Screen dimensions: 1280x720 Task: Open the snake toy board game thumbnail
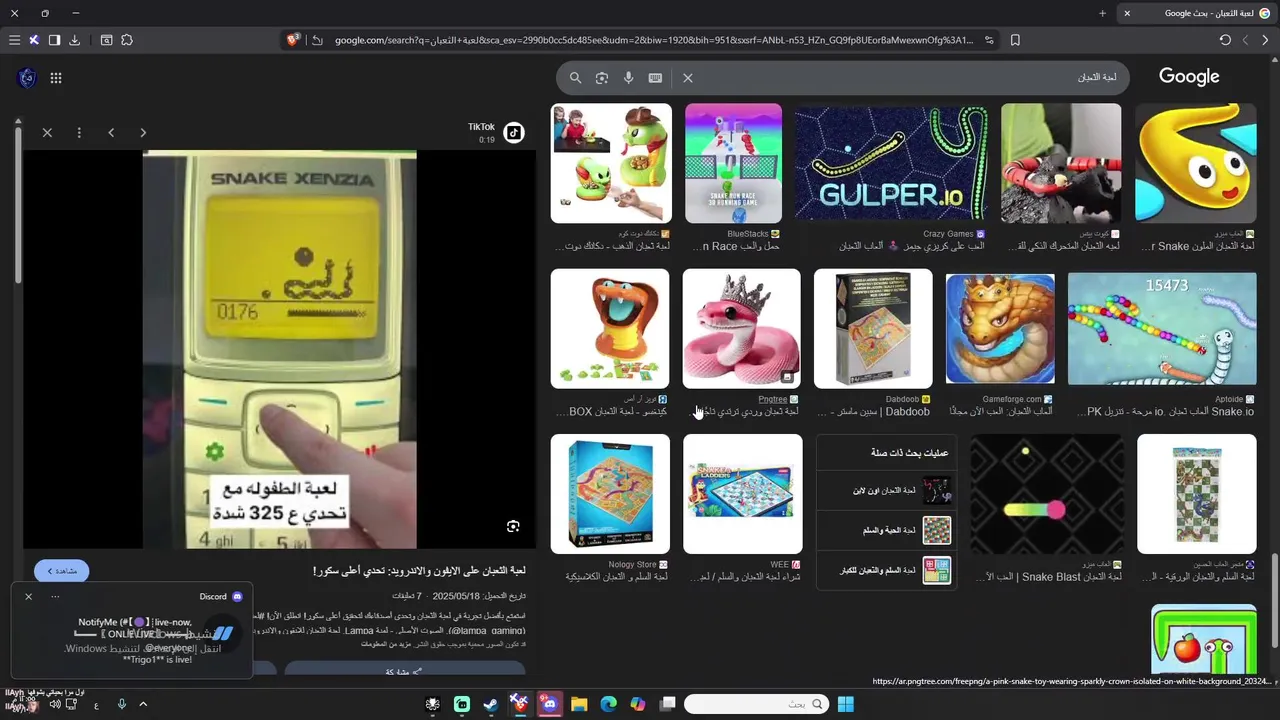(611, 163)
